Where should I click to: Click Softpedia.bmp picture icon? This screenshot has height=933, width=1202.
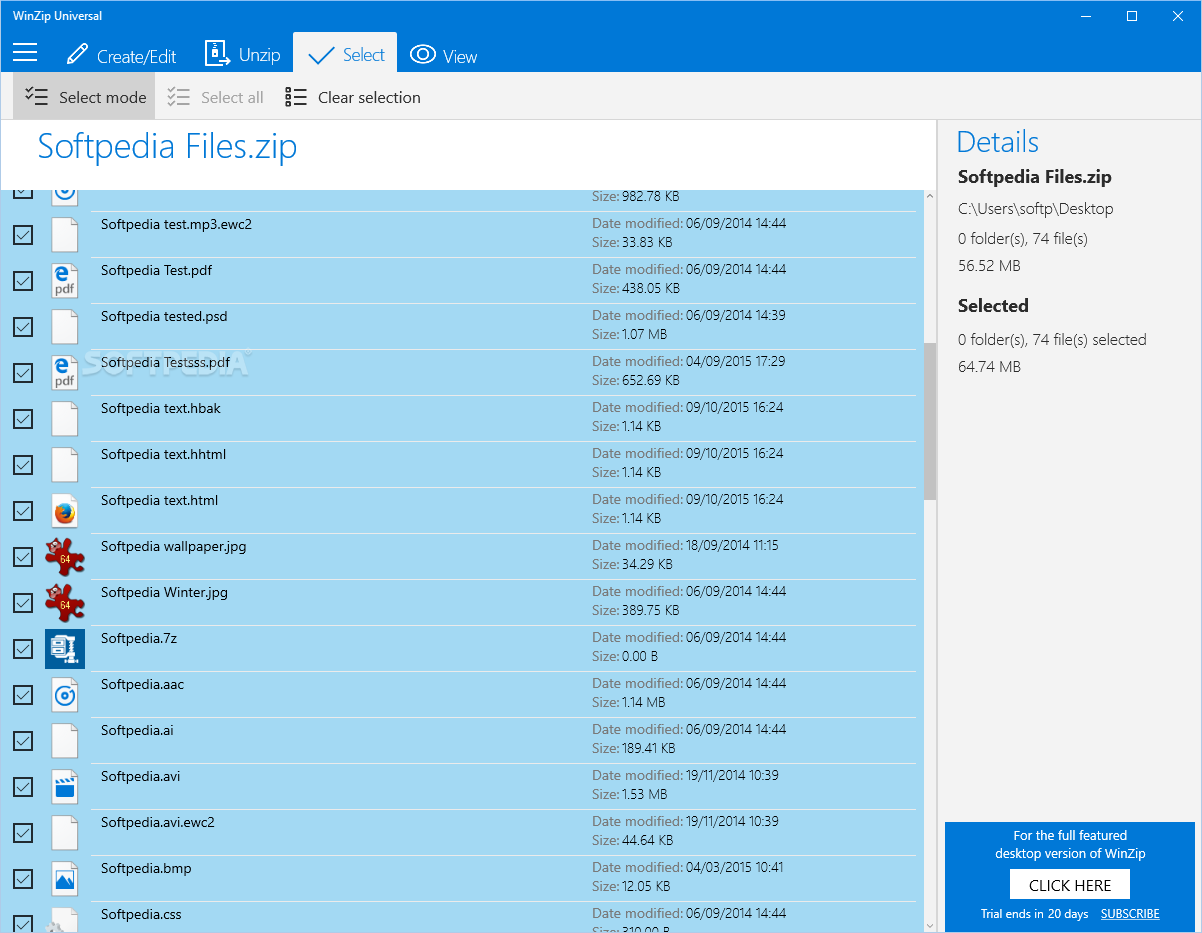click(x=65, y=879)
